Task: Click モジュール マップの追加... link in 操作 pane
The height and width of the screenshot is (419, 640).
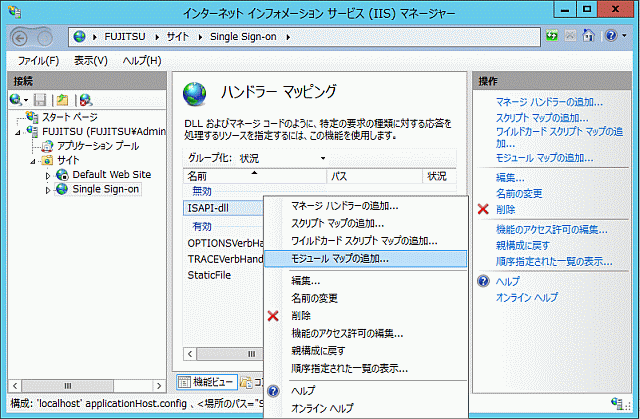Action: pos(544,158)
